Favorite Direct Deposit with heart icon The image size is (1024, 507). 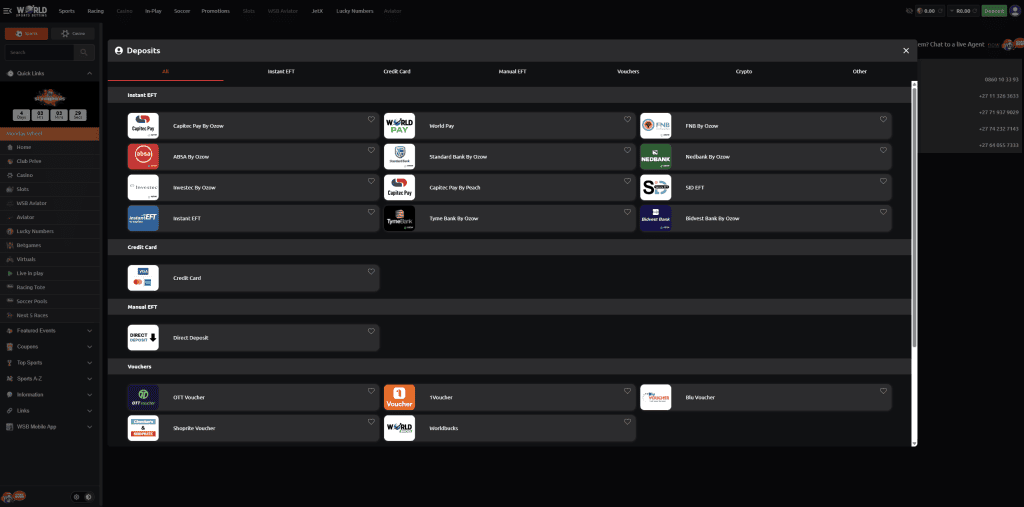pyautogui.click(x=371, y=331)
